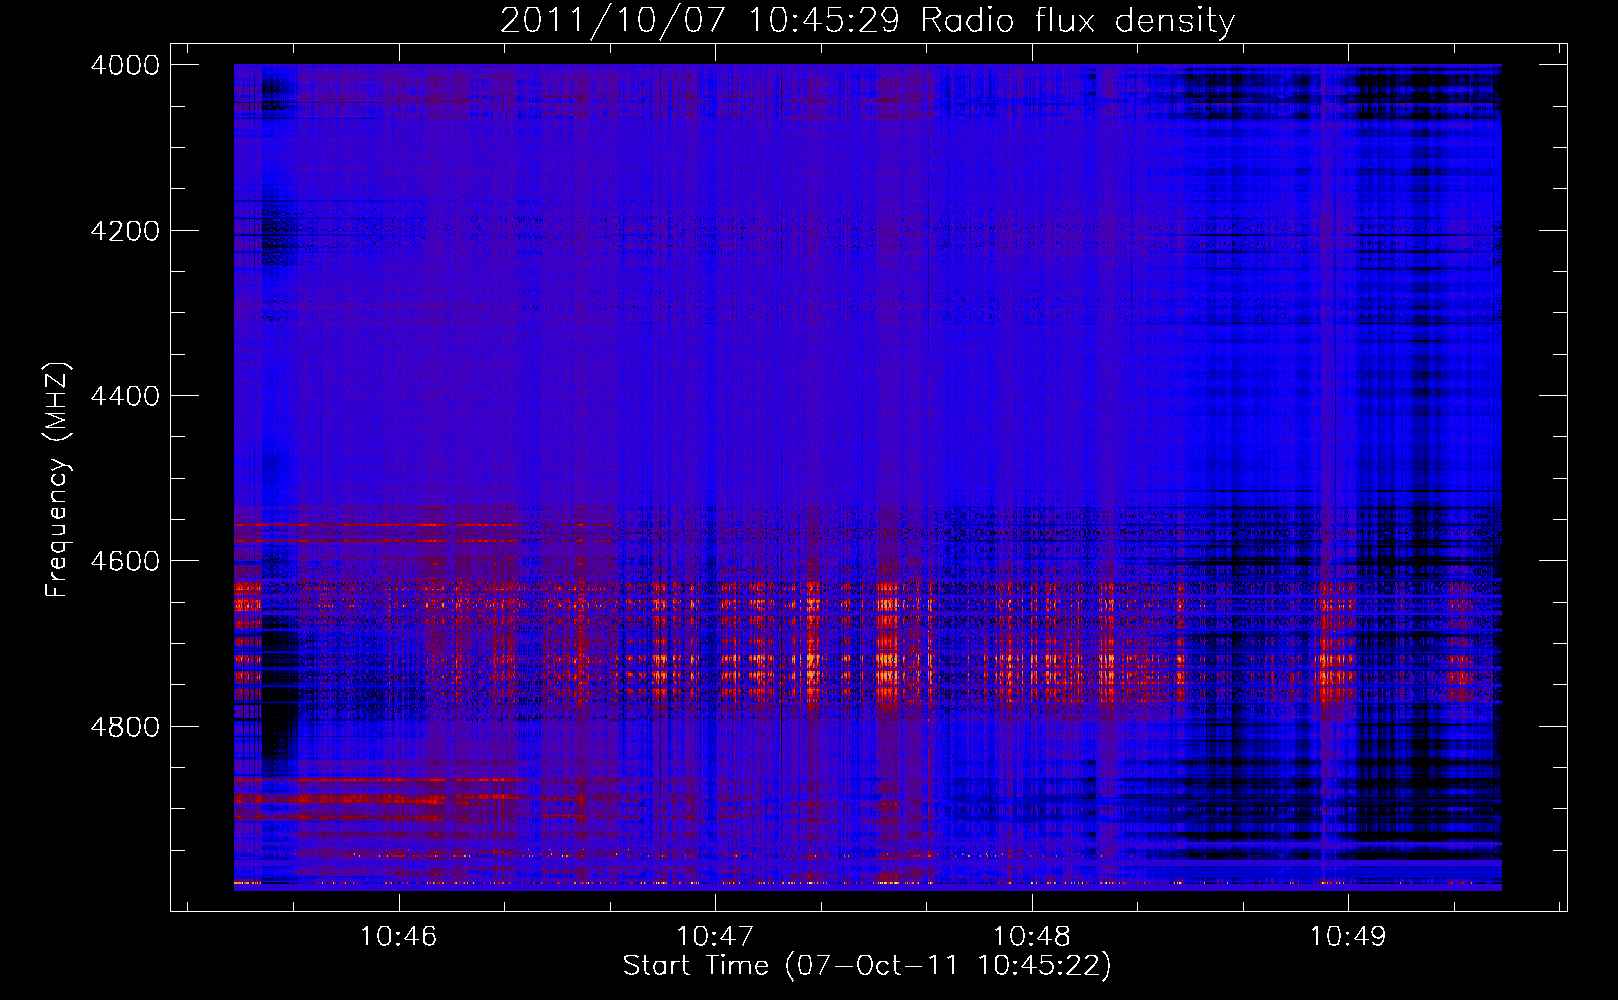Viewport: 1618px width, 1000px height.
Task: Select the 4000 frequency axis label
Action: (x=125, y=65)
